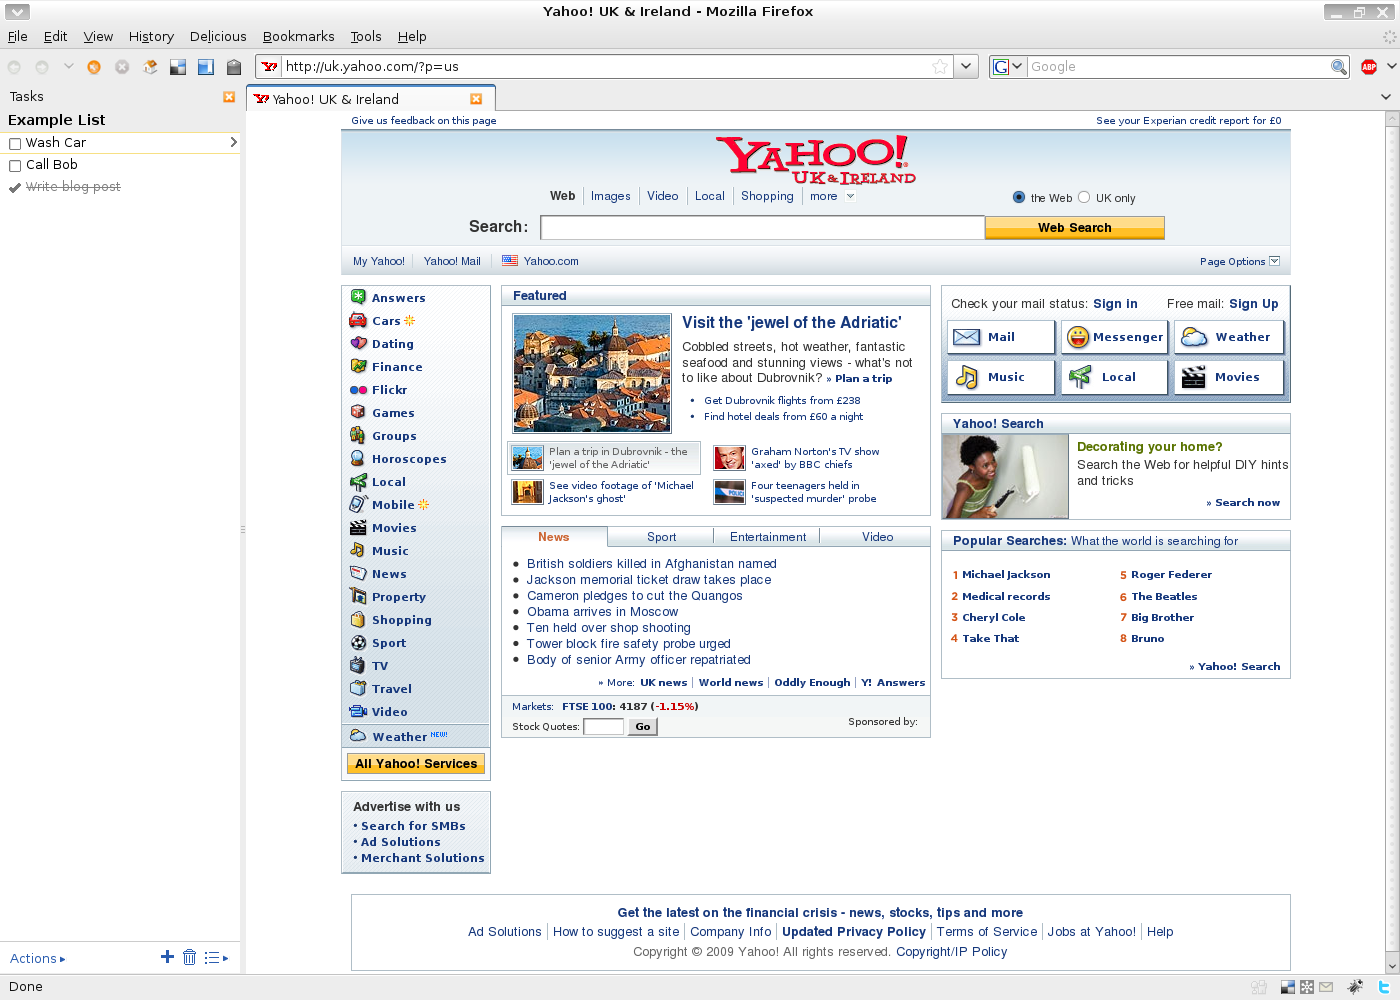Go to the home page via house icon
This screenshot has height=1000, width=1400.
coord(150,67)
